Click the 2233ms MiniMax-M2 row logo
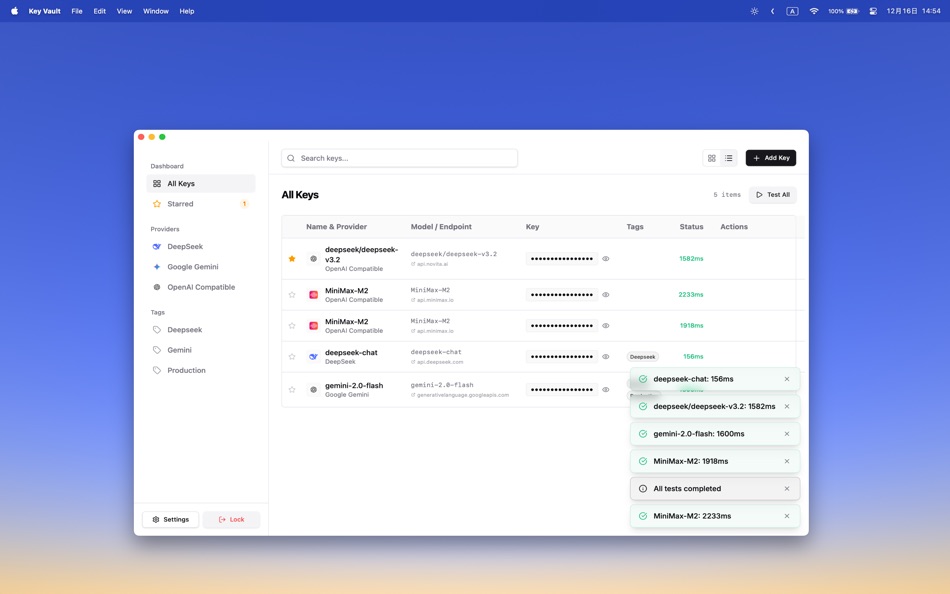 point(313,295)
